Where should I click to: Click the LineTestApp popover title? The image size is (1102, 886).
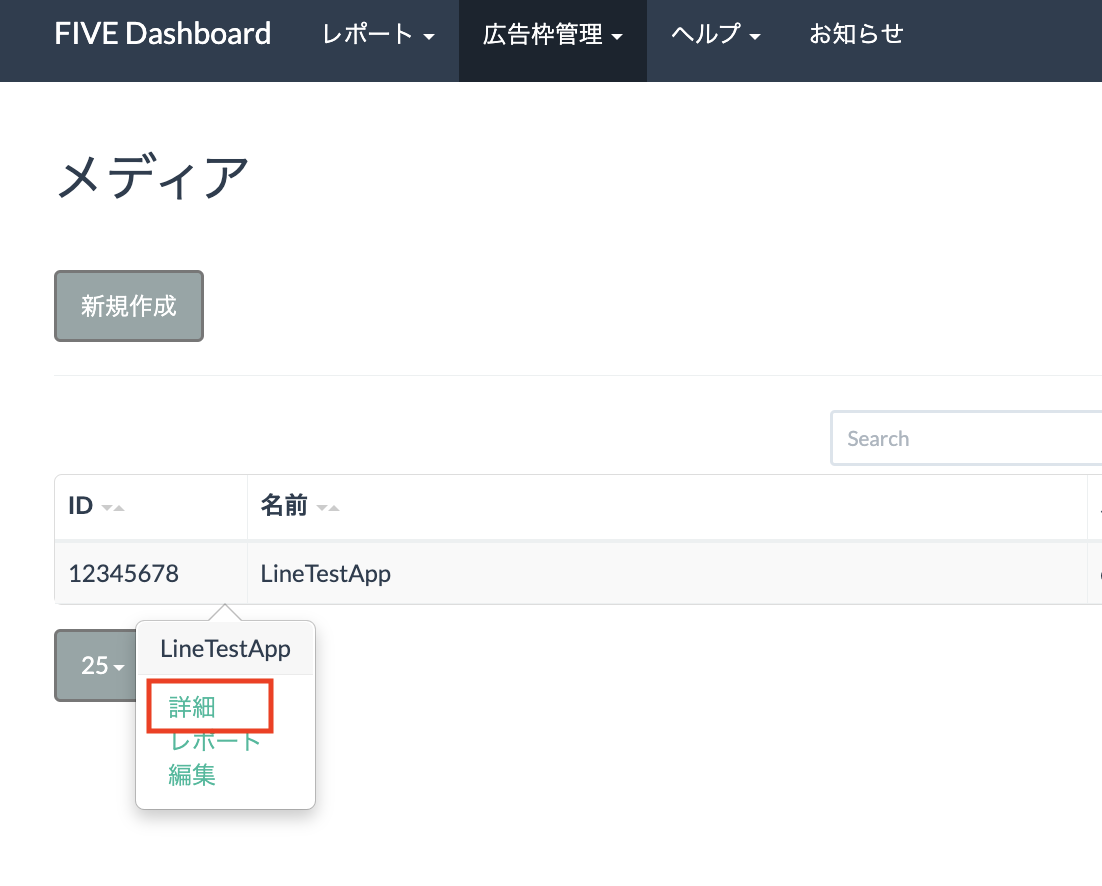coord(225,649)
